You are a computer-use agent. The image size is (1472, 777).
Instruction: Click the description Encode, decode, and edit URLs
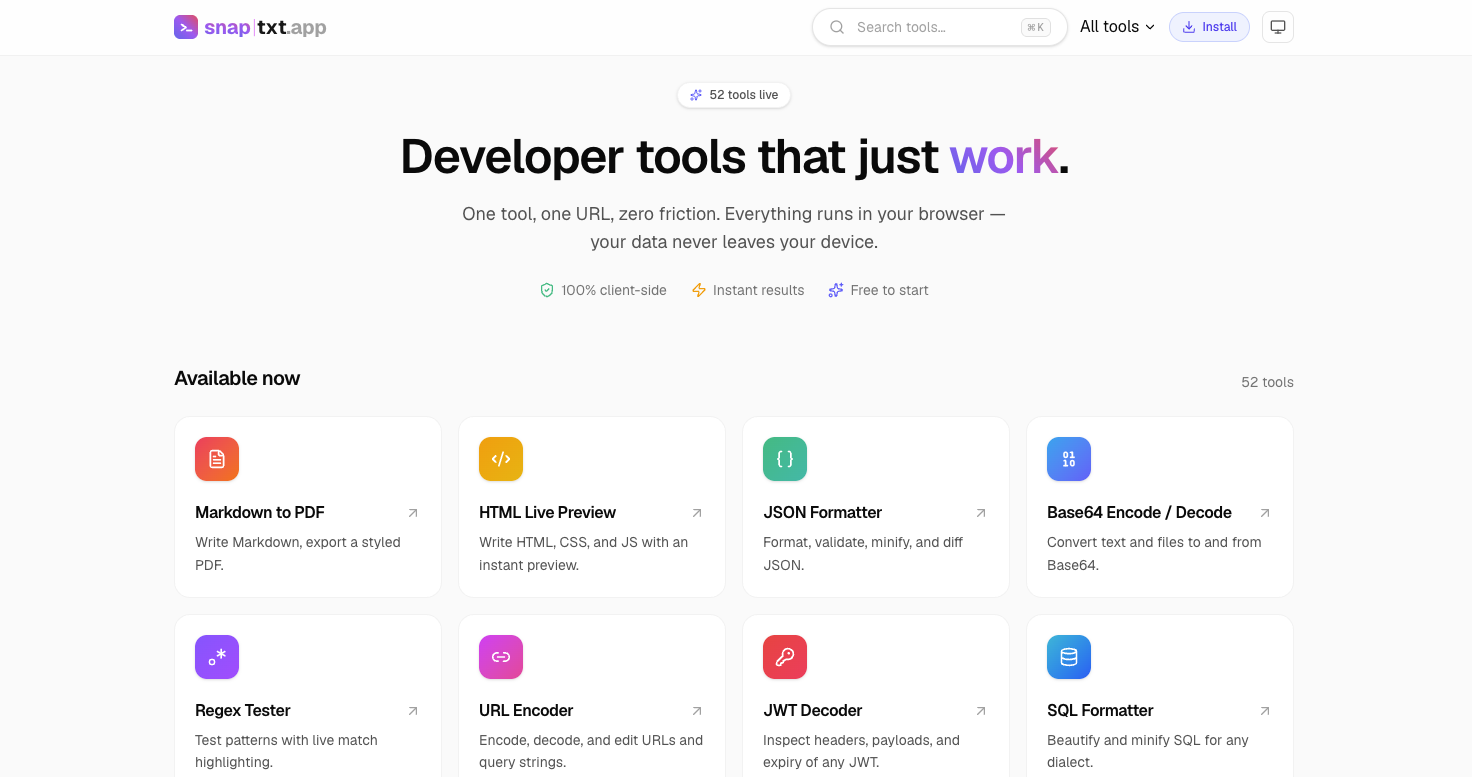(x=591, y=751)
